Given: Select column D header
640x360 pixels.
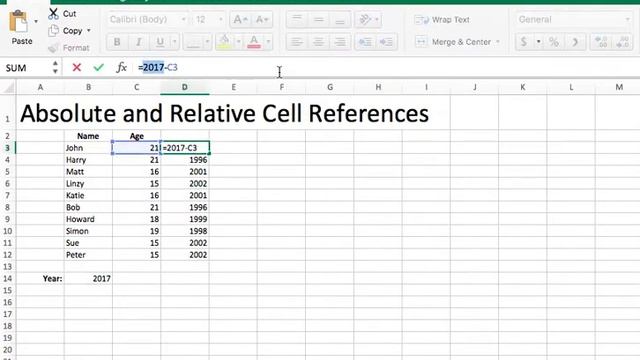Looking at the screenshot, I should (185, 87).
